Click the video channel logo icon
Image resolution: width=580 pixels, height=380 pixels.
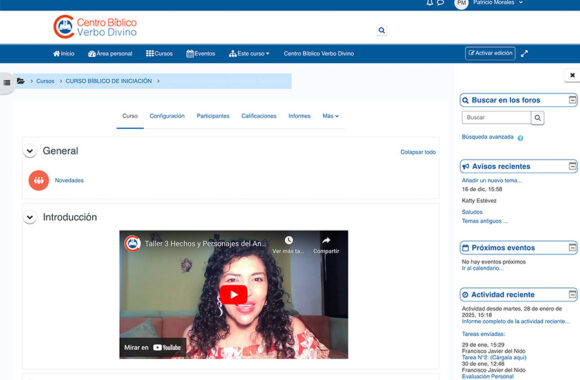(x=132, y=243)
